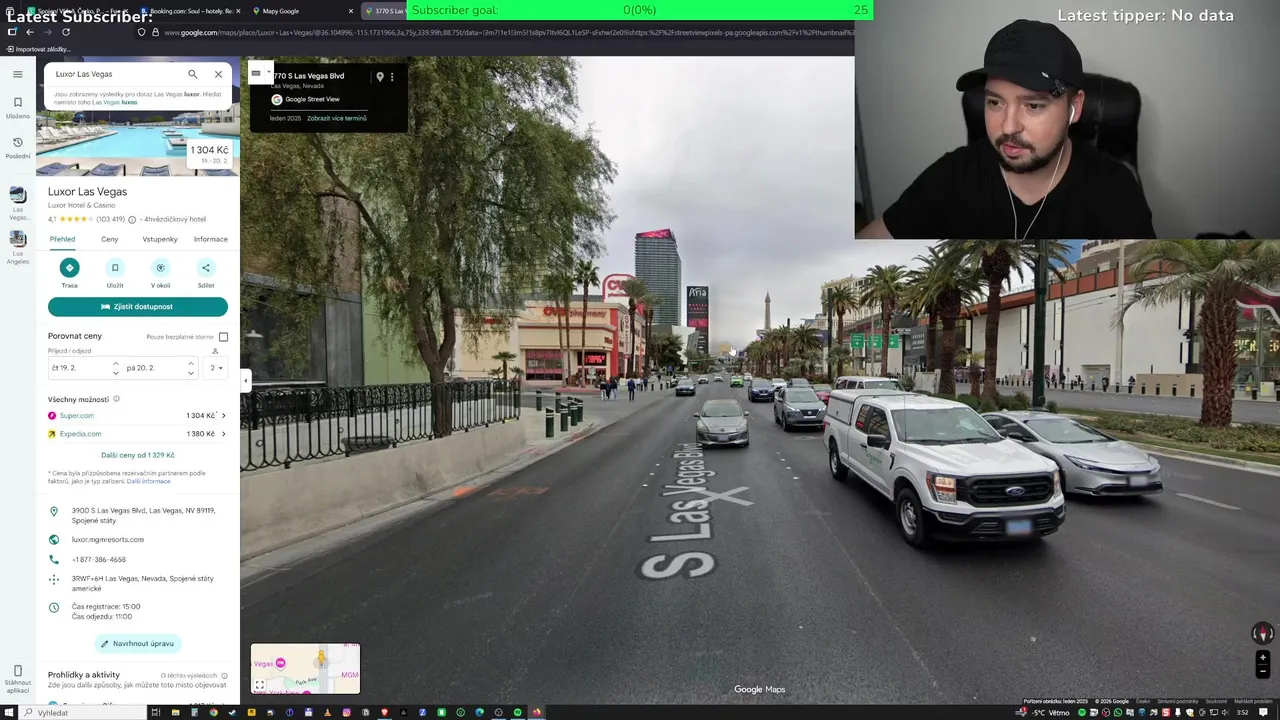The height and width of the screenshot is (720, 1280).
Task: Open the guest count dropdown showing 2
Action: click(216, 368)
